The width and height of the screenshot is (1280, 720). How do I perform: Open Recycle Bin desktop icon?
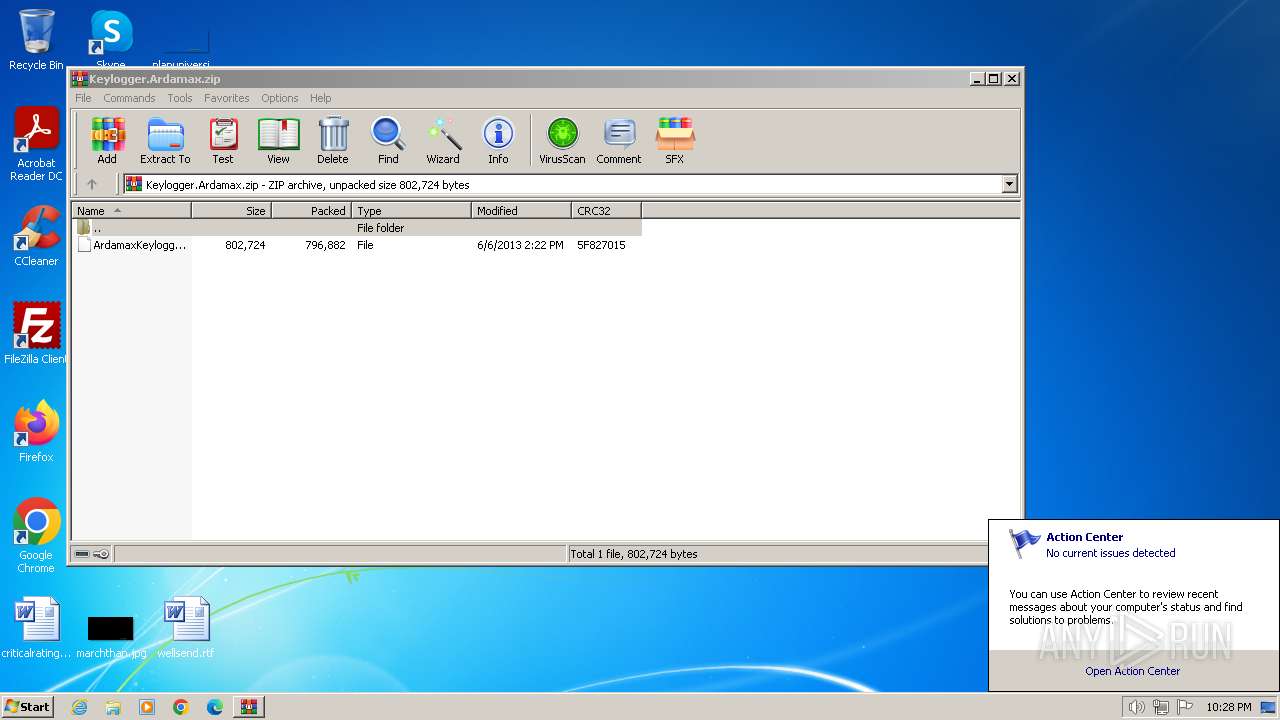pos(36,40)
